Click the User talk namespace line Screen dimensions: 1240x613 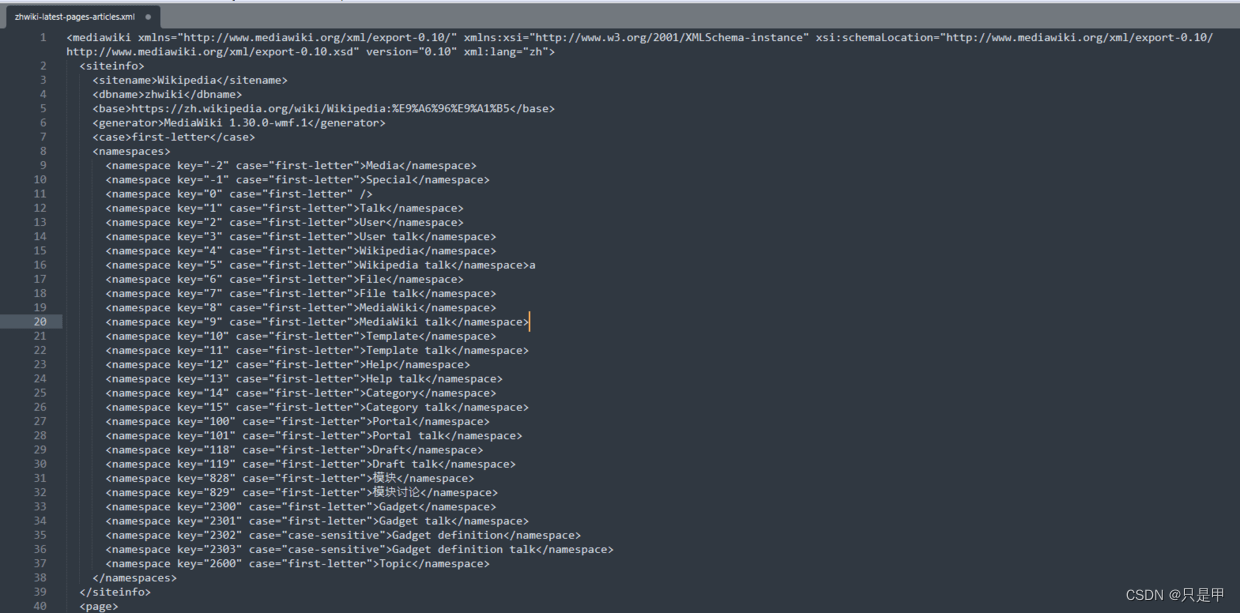pyautogui.click(x=300, y=237)
